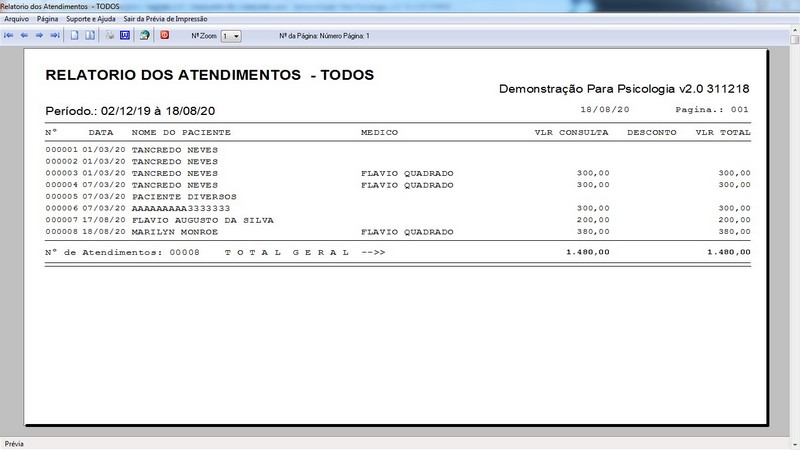Click the vertical scrollbar thumb
Image resolution: width=800 pixels, height=450 pixels.
[x=794, y=39]
